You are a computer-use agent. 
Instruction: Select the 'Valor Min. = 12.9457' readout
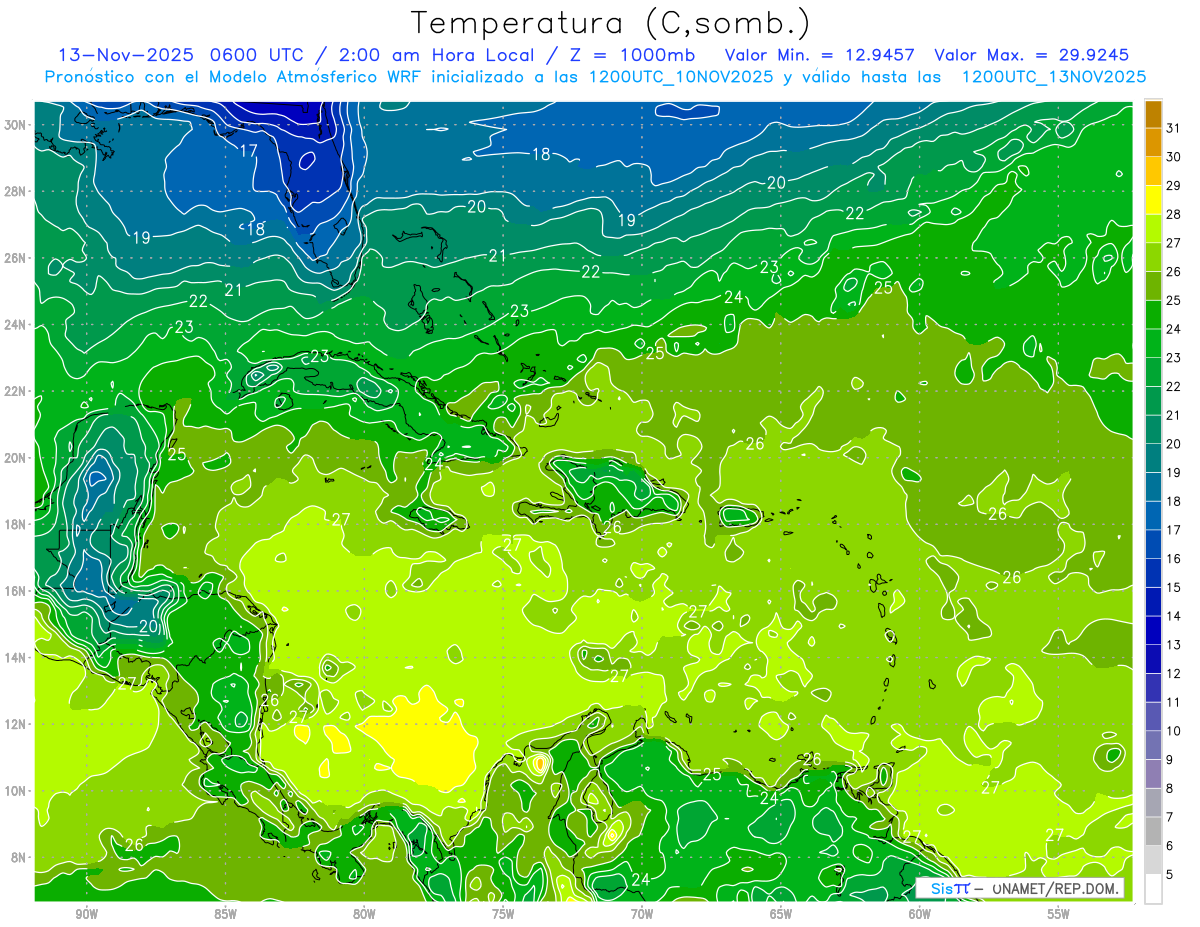[x=821, y=55]
